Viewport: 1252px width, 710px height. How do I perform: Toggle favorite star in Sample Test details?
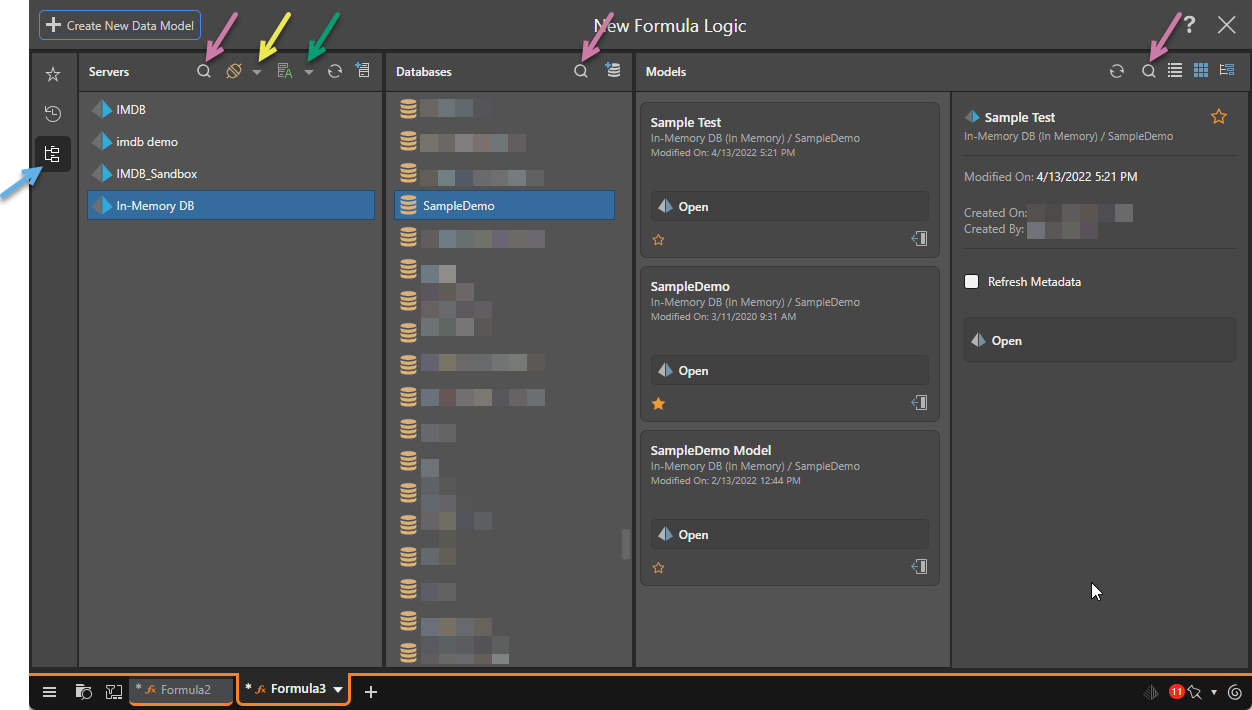click(x=1218, y=117)
